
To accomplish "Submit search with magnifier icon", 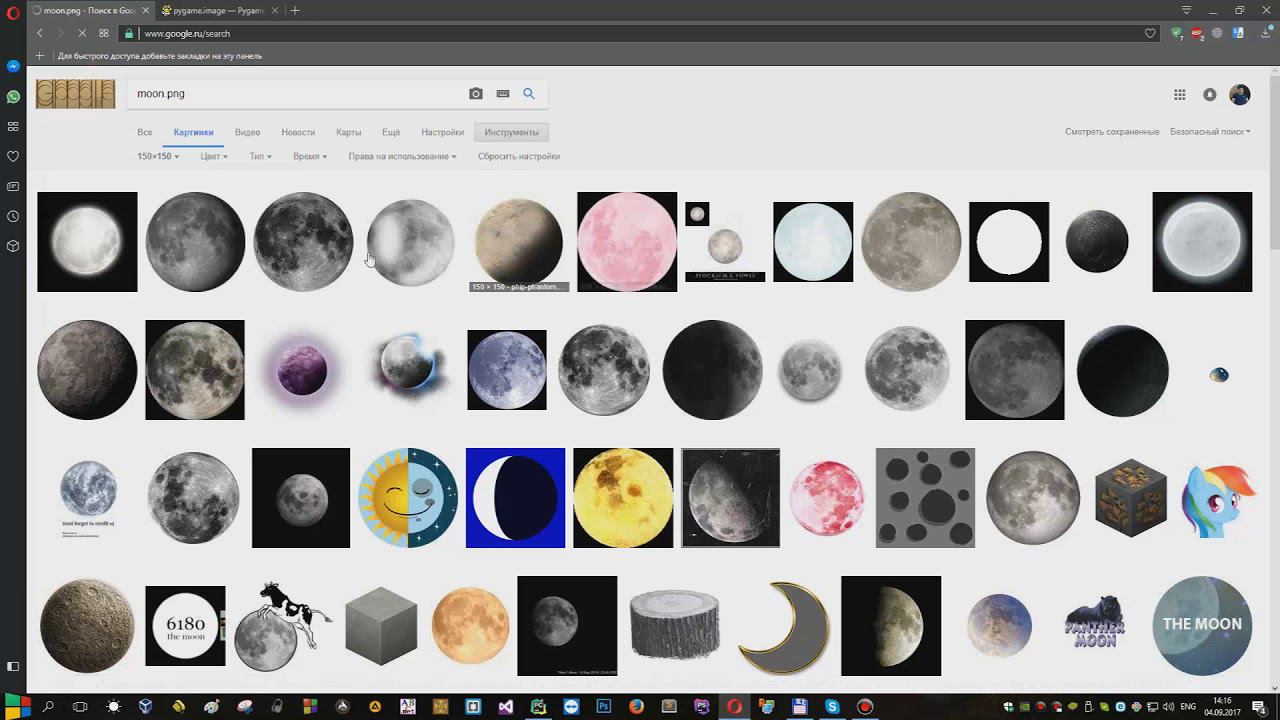I will [x=529, y=94].
